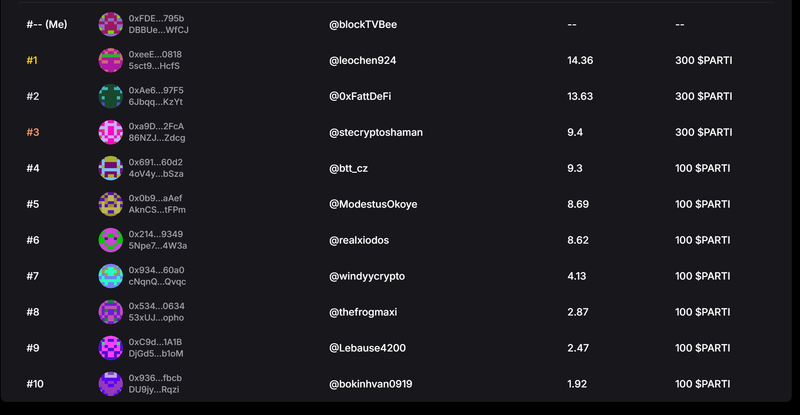Click the avatar icon for @leochen924
Viewport: 800px width, 415px height.
(x=110, y=60)
